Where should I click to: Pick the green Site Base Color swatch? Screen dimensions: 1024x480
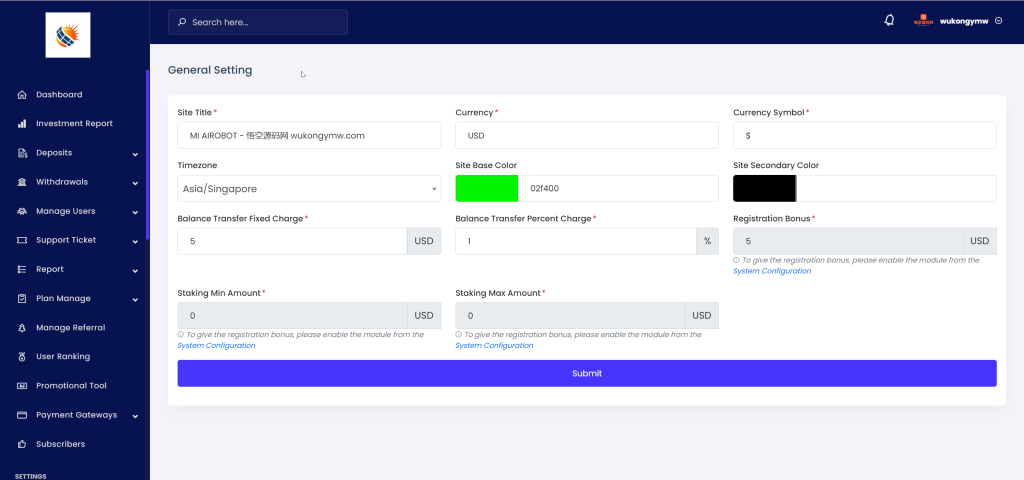coord(487,188)
